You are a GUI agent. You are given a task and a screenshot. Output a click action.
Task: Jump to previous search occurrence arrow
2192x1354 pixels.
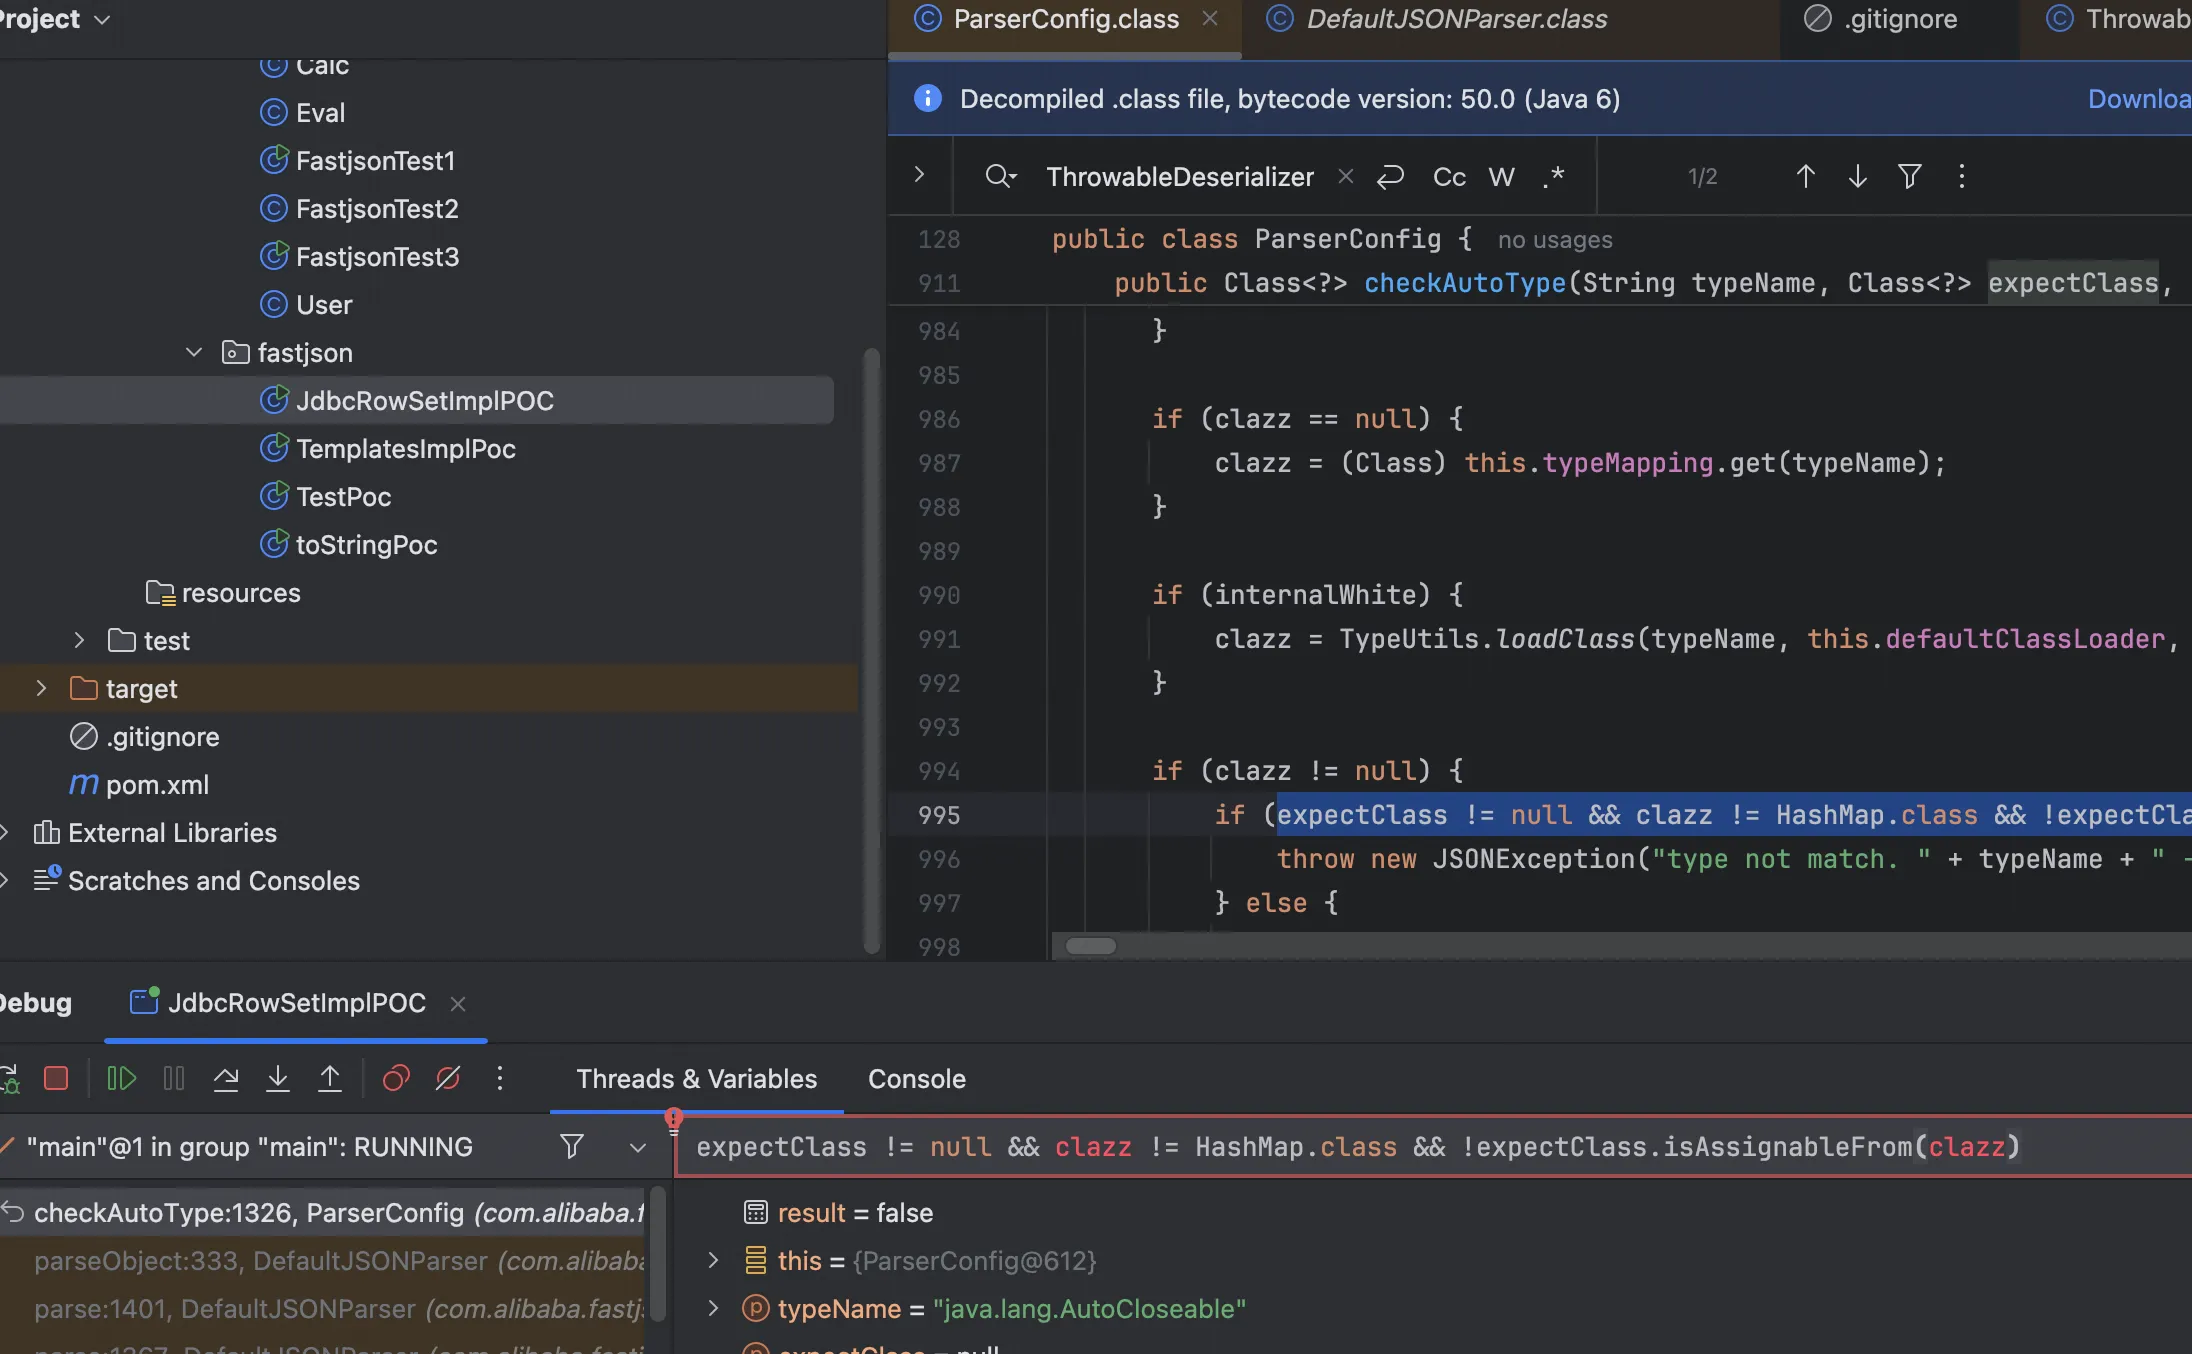coord(1805,177)
